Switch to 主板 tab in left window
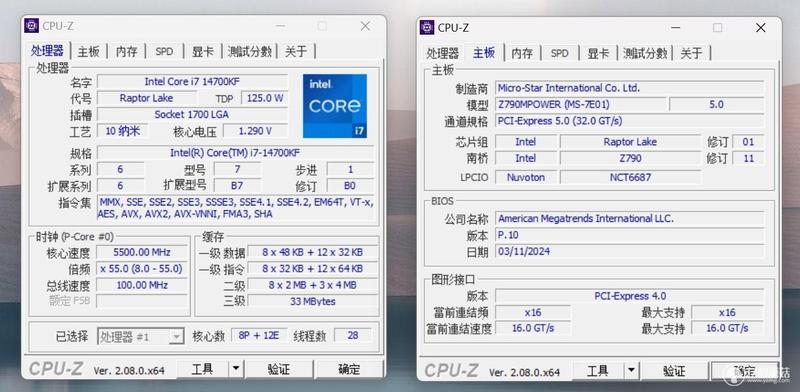Viewport: 800px width, 392px height. [x=88, y=52]
